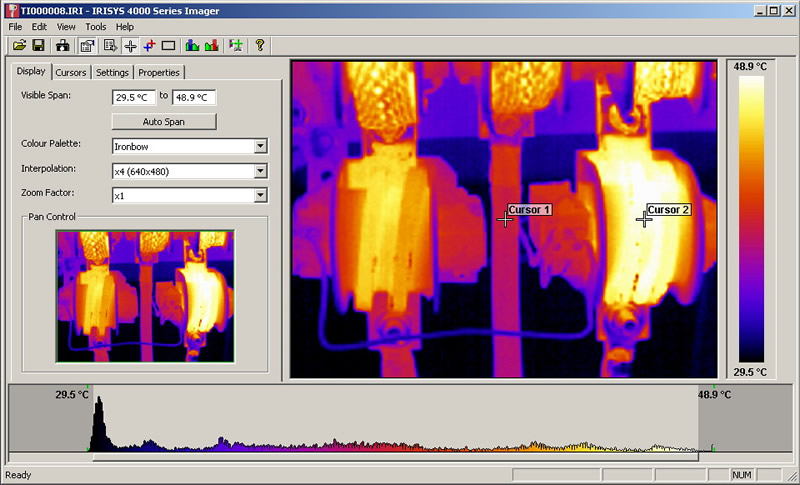Select the red-blue dual cursor tool

(x=149, y=45)
